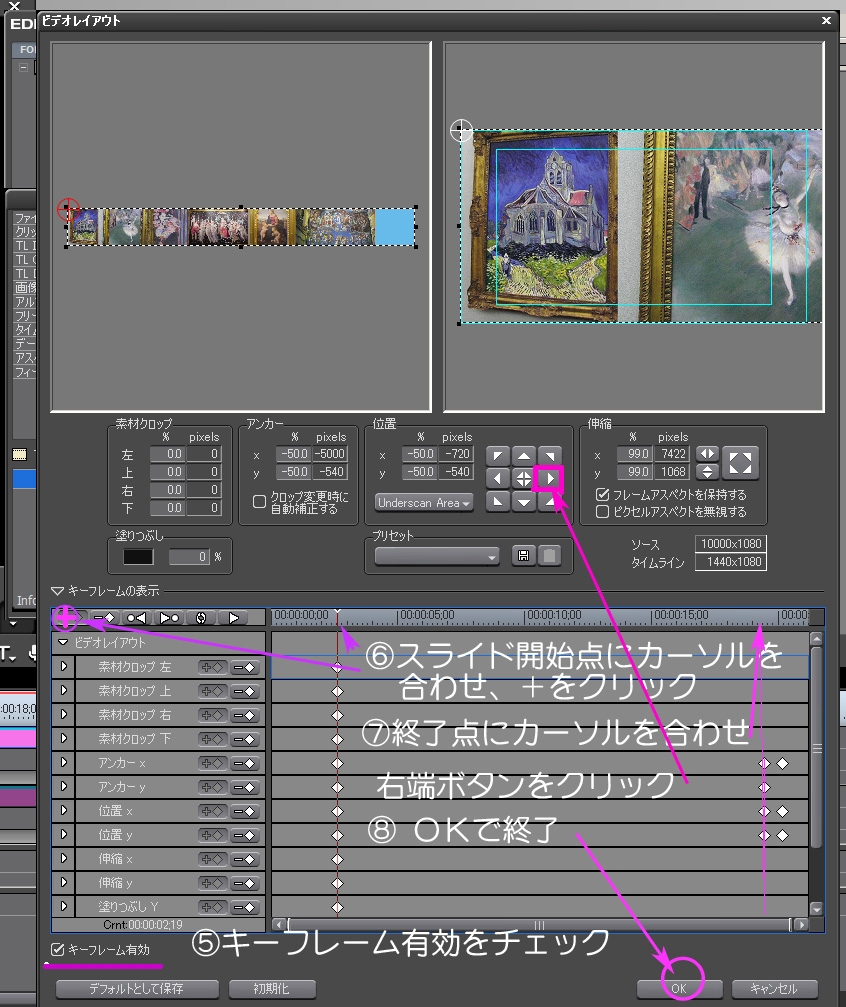
Task: Jump to the next keyframe
Action: point(168,618)
